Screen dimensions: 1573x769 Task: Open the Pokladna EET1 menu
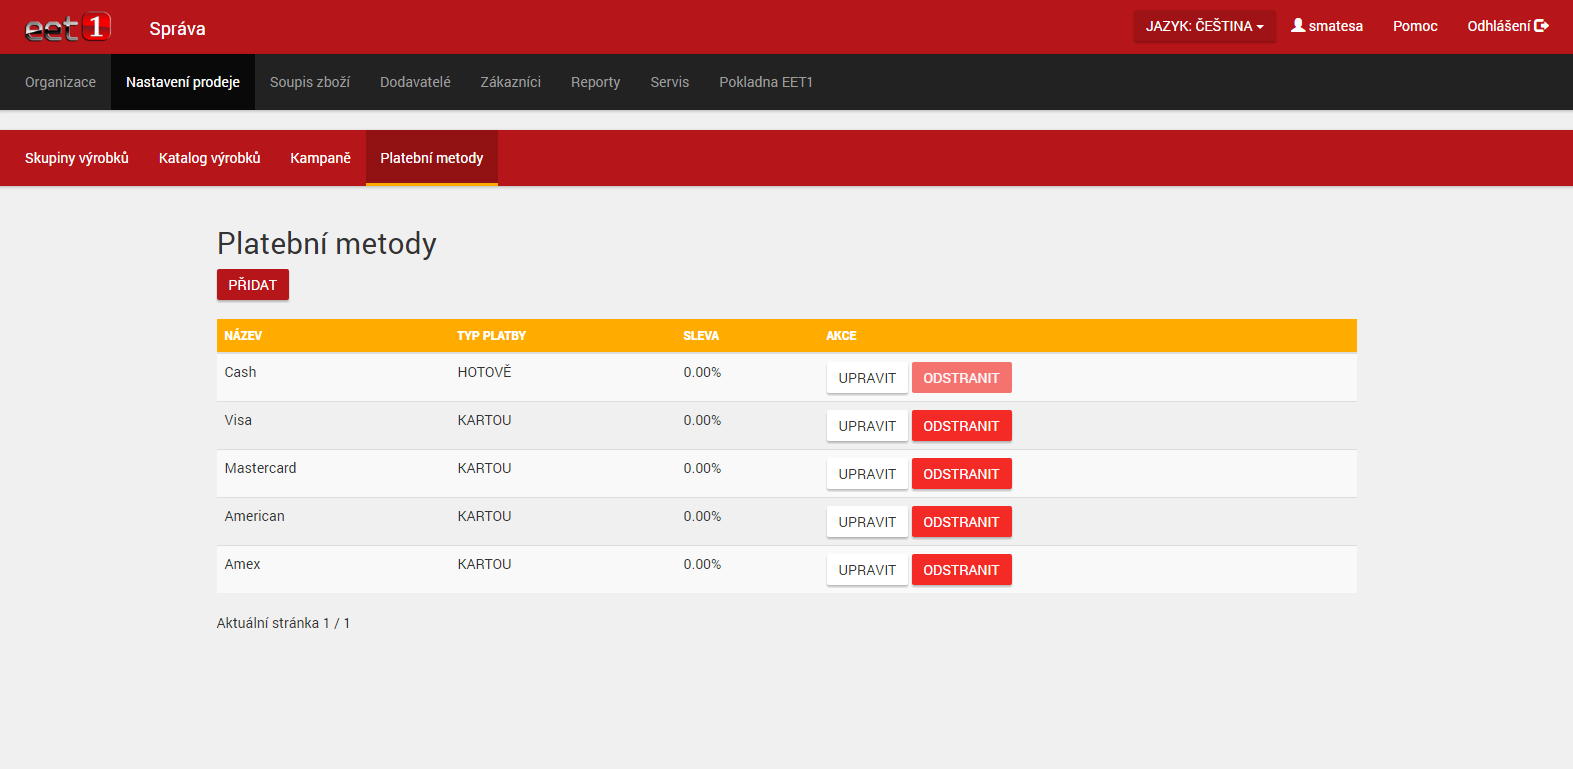tap(766, 82)
